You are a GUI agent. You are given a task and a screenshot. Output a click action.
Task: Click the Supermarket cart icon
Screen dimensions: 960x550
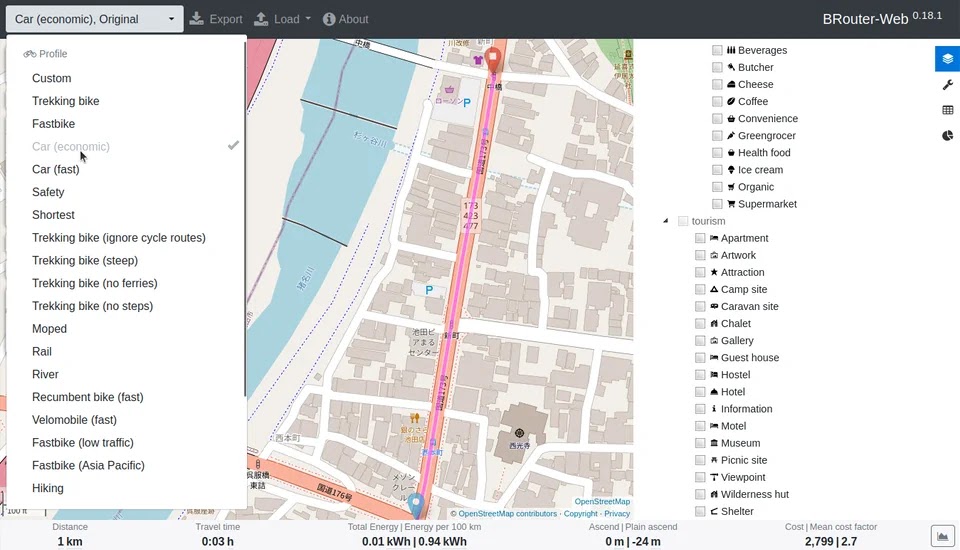[x=731, y=204]
